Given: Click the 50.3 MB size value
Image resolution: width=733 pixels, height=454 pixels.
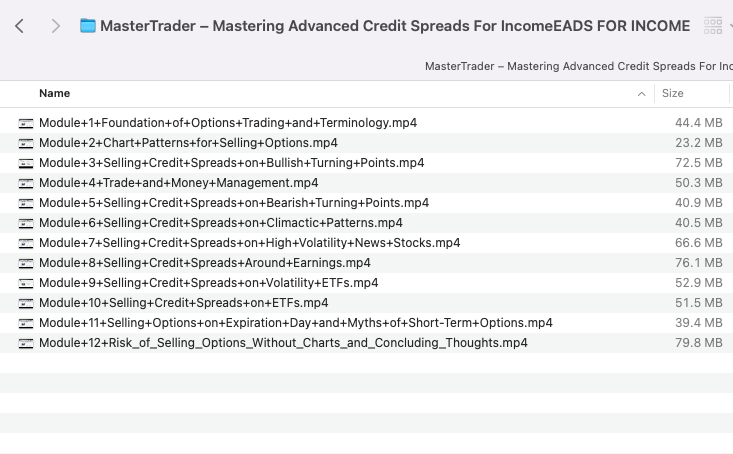Looking at the screenshot, I should pyautogui.click(x=699, y=183).
